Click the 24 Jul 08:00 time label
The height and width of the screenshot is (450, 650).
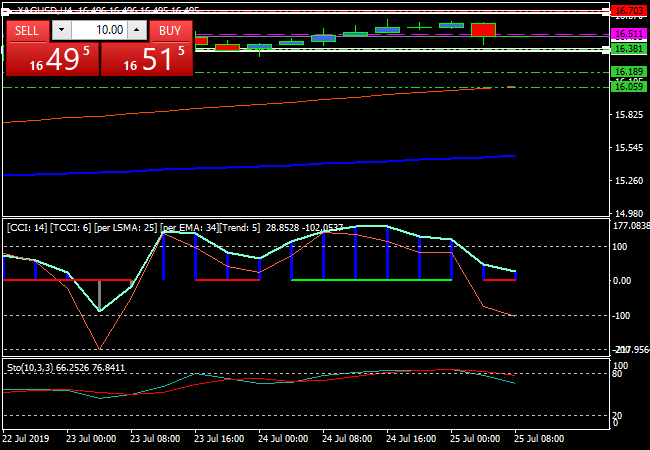coord(343,439)
